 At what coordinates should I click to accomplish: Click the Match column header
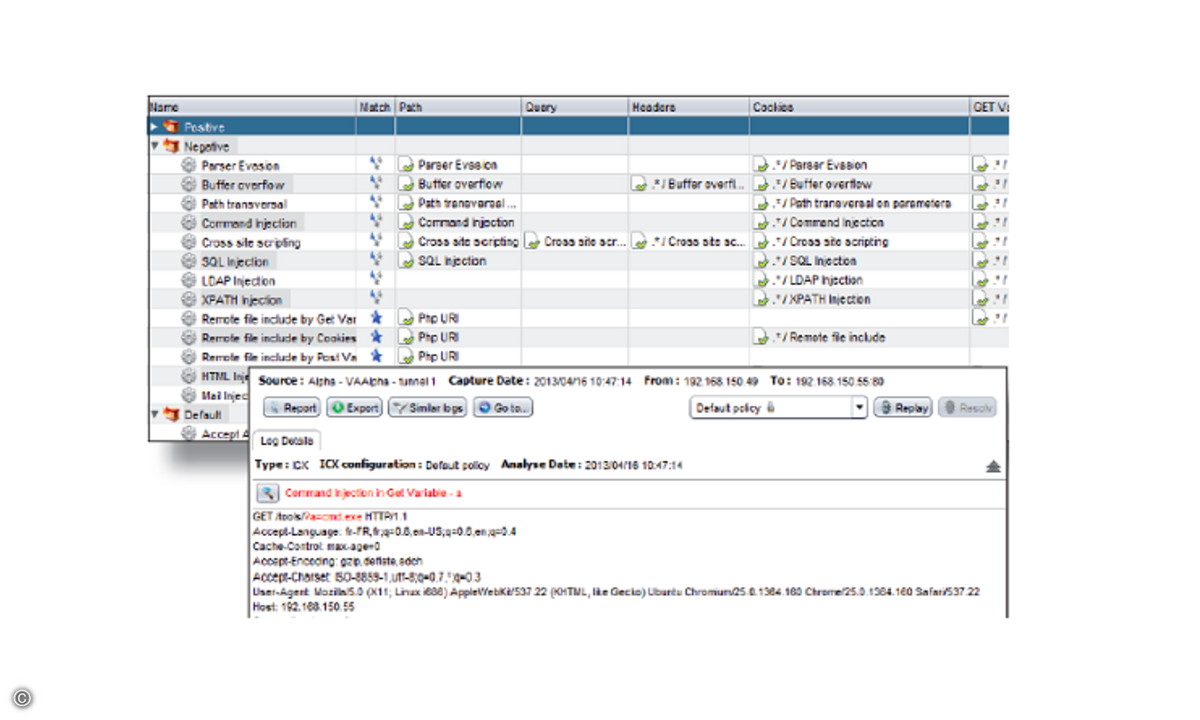pos(376,107)
